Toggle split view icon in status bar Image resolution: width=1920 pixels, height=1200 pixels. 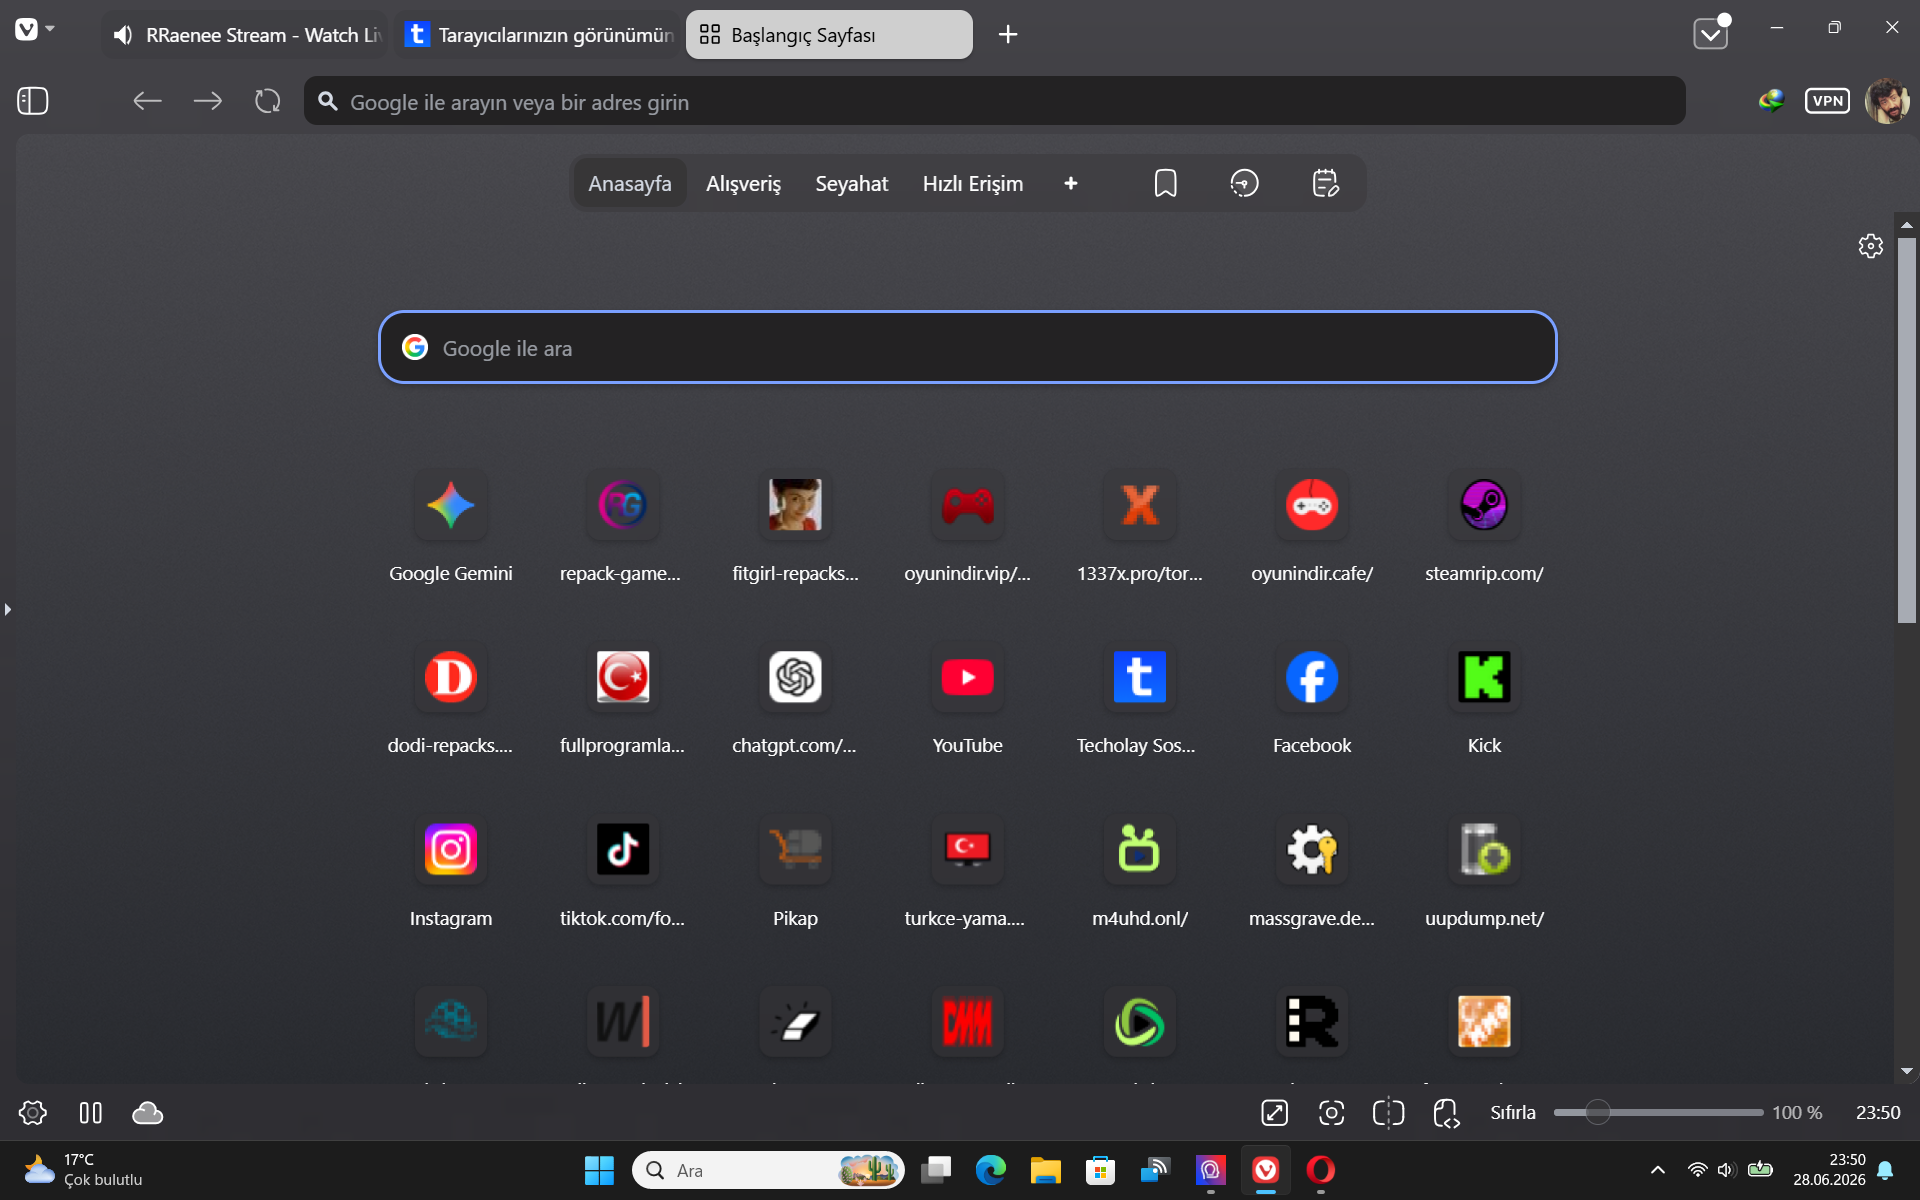pos(1389,1113)
